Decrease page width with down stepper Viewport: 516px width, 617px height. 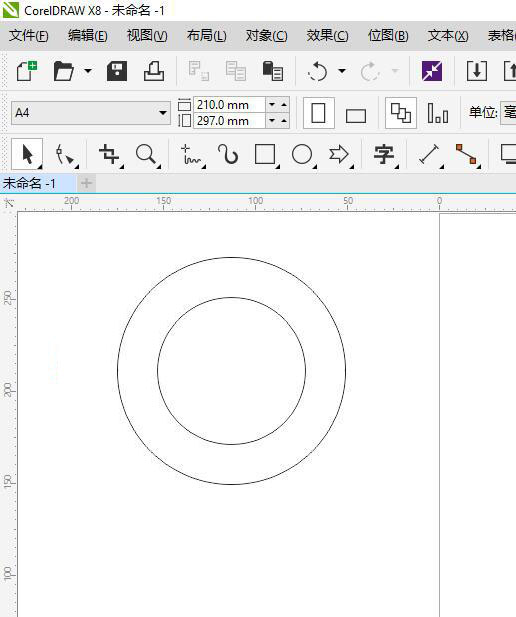(272, 105)
